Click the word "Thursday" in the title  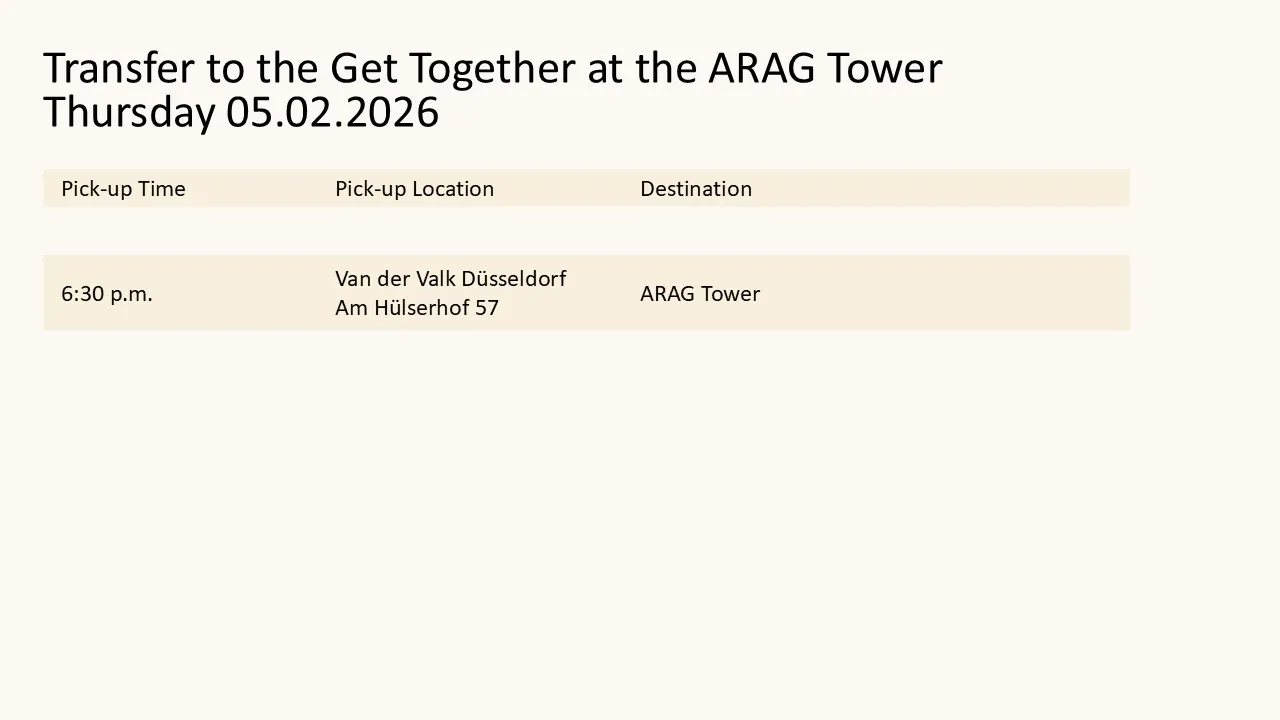[x=128, y=112]
